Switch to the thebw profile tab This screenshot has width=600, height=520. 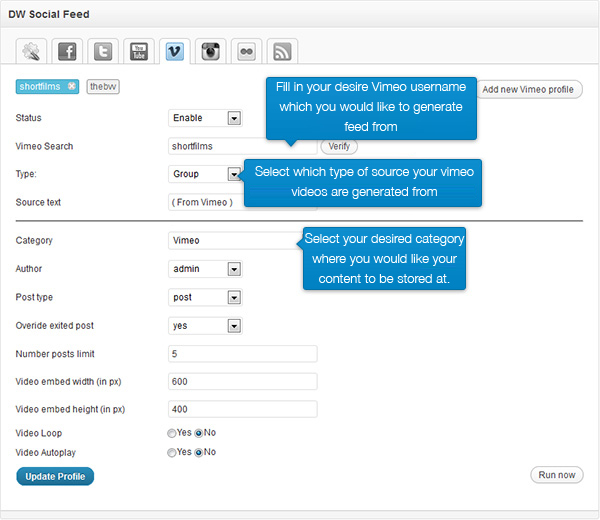click(x=103, y=86)
